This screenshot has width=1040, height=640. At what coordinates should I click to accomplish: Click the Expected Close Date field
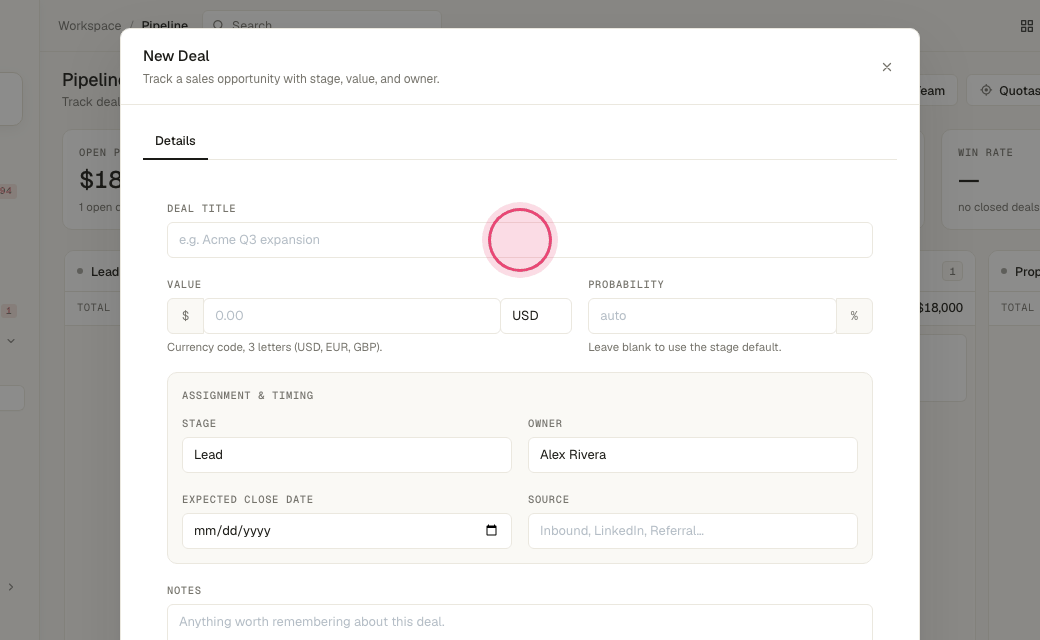(347, 531)
